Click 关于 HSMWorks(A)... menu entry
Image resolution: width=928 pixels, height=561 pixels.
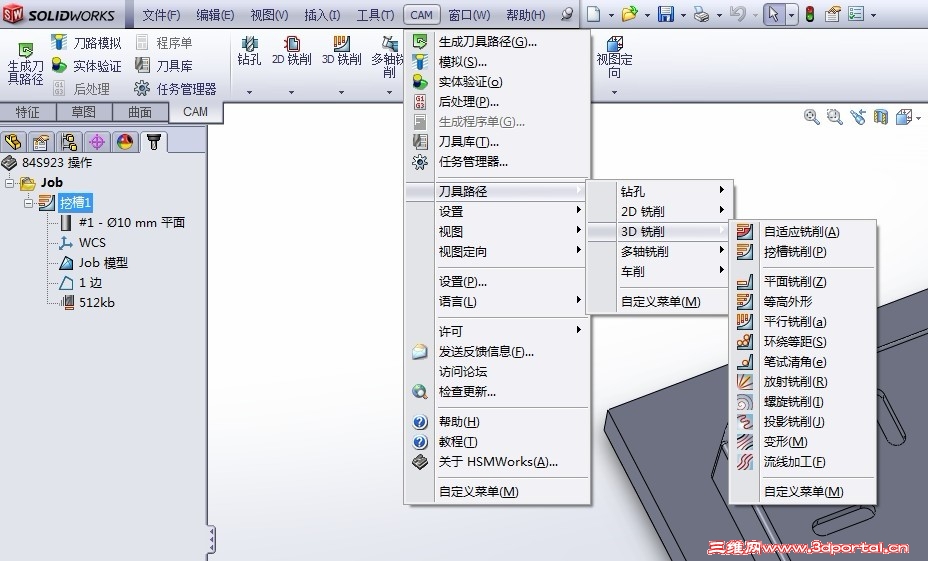497,462
